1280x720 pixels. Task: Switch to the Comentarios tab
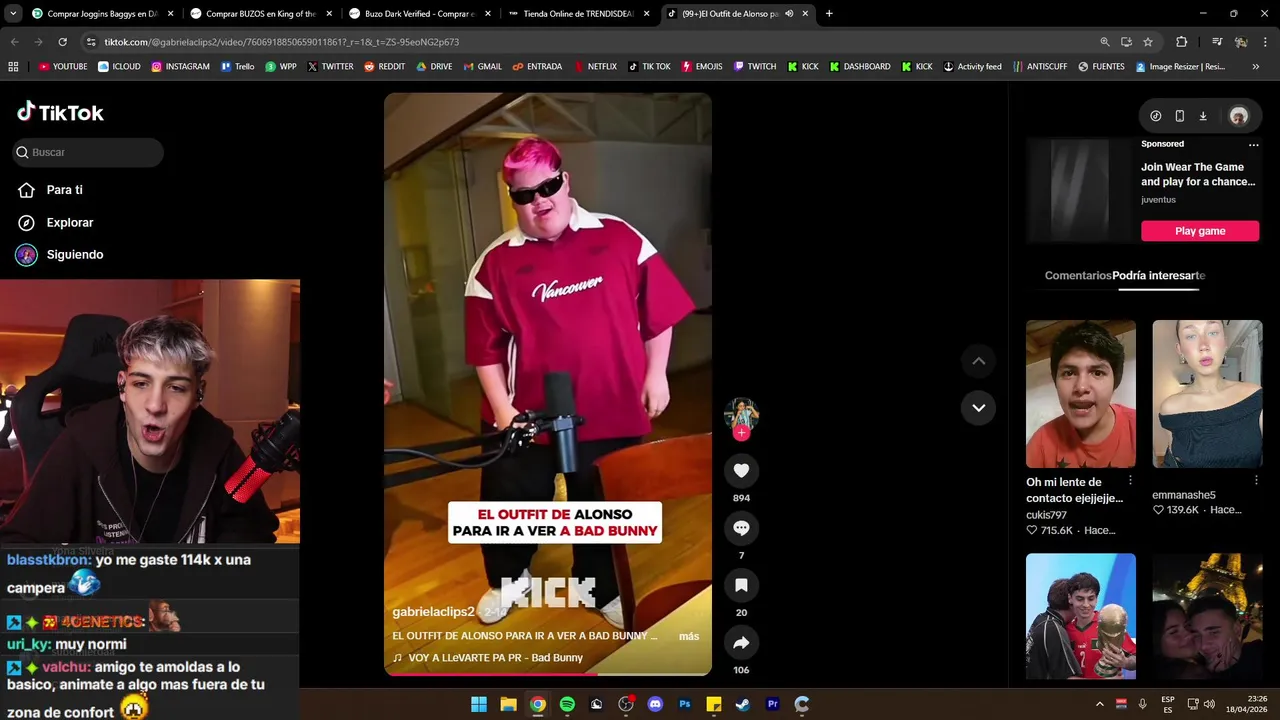tap(1078, 275)
